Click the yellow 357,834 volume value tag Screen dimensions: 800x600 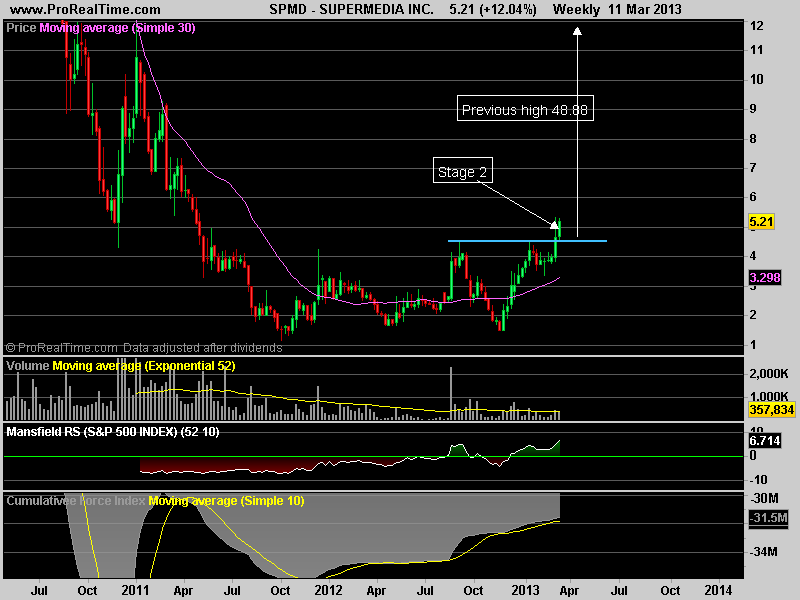click(771, 409)
